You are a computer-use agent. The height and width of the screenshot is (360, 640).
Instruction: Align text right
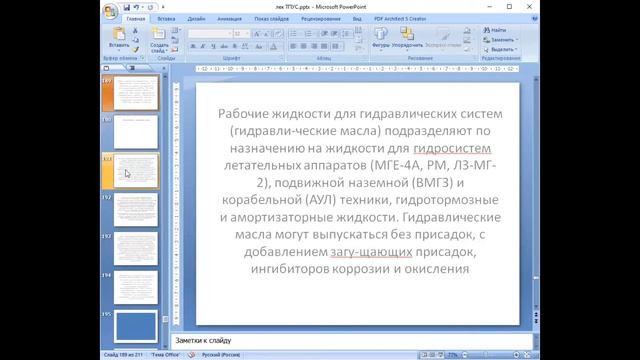pos(313,47)
